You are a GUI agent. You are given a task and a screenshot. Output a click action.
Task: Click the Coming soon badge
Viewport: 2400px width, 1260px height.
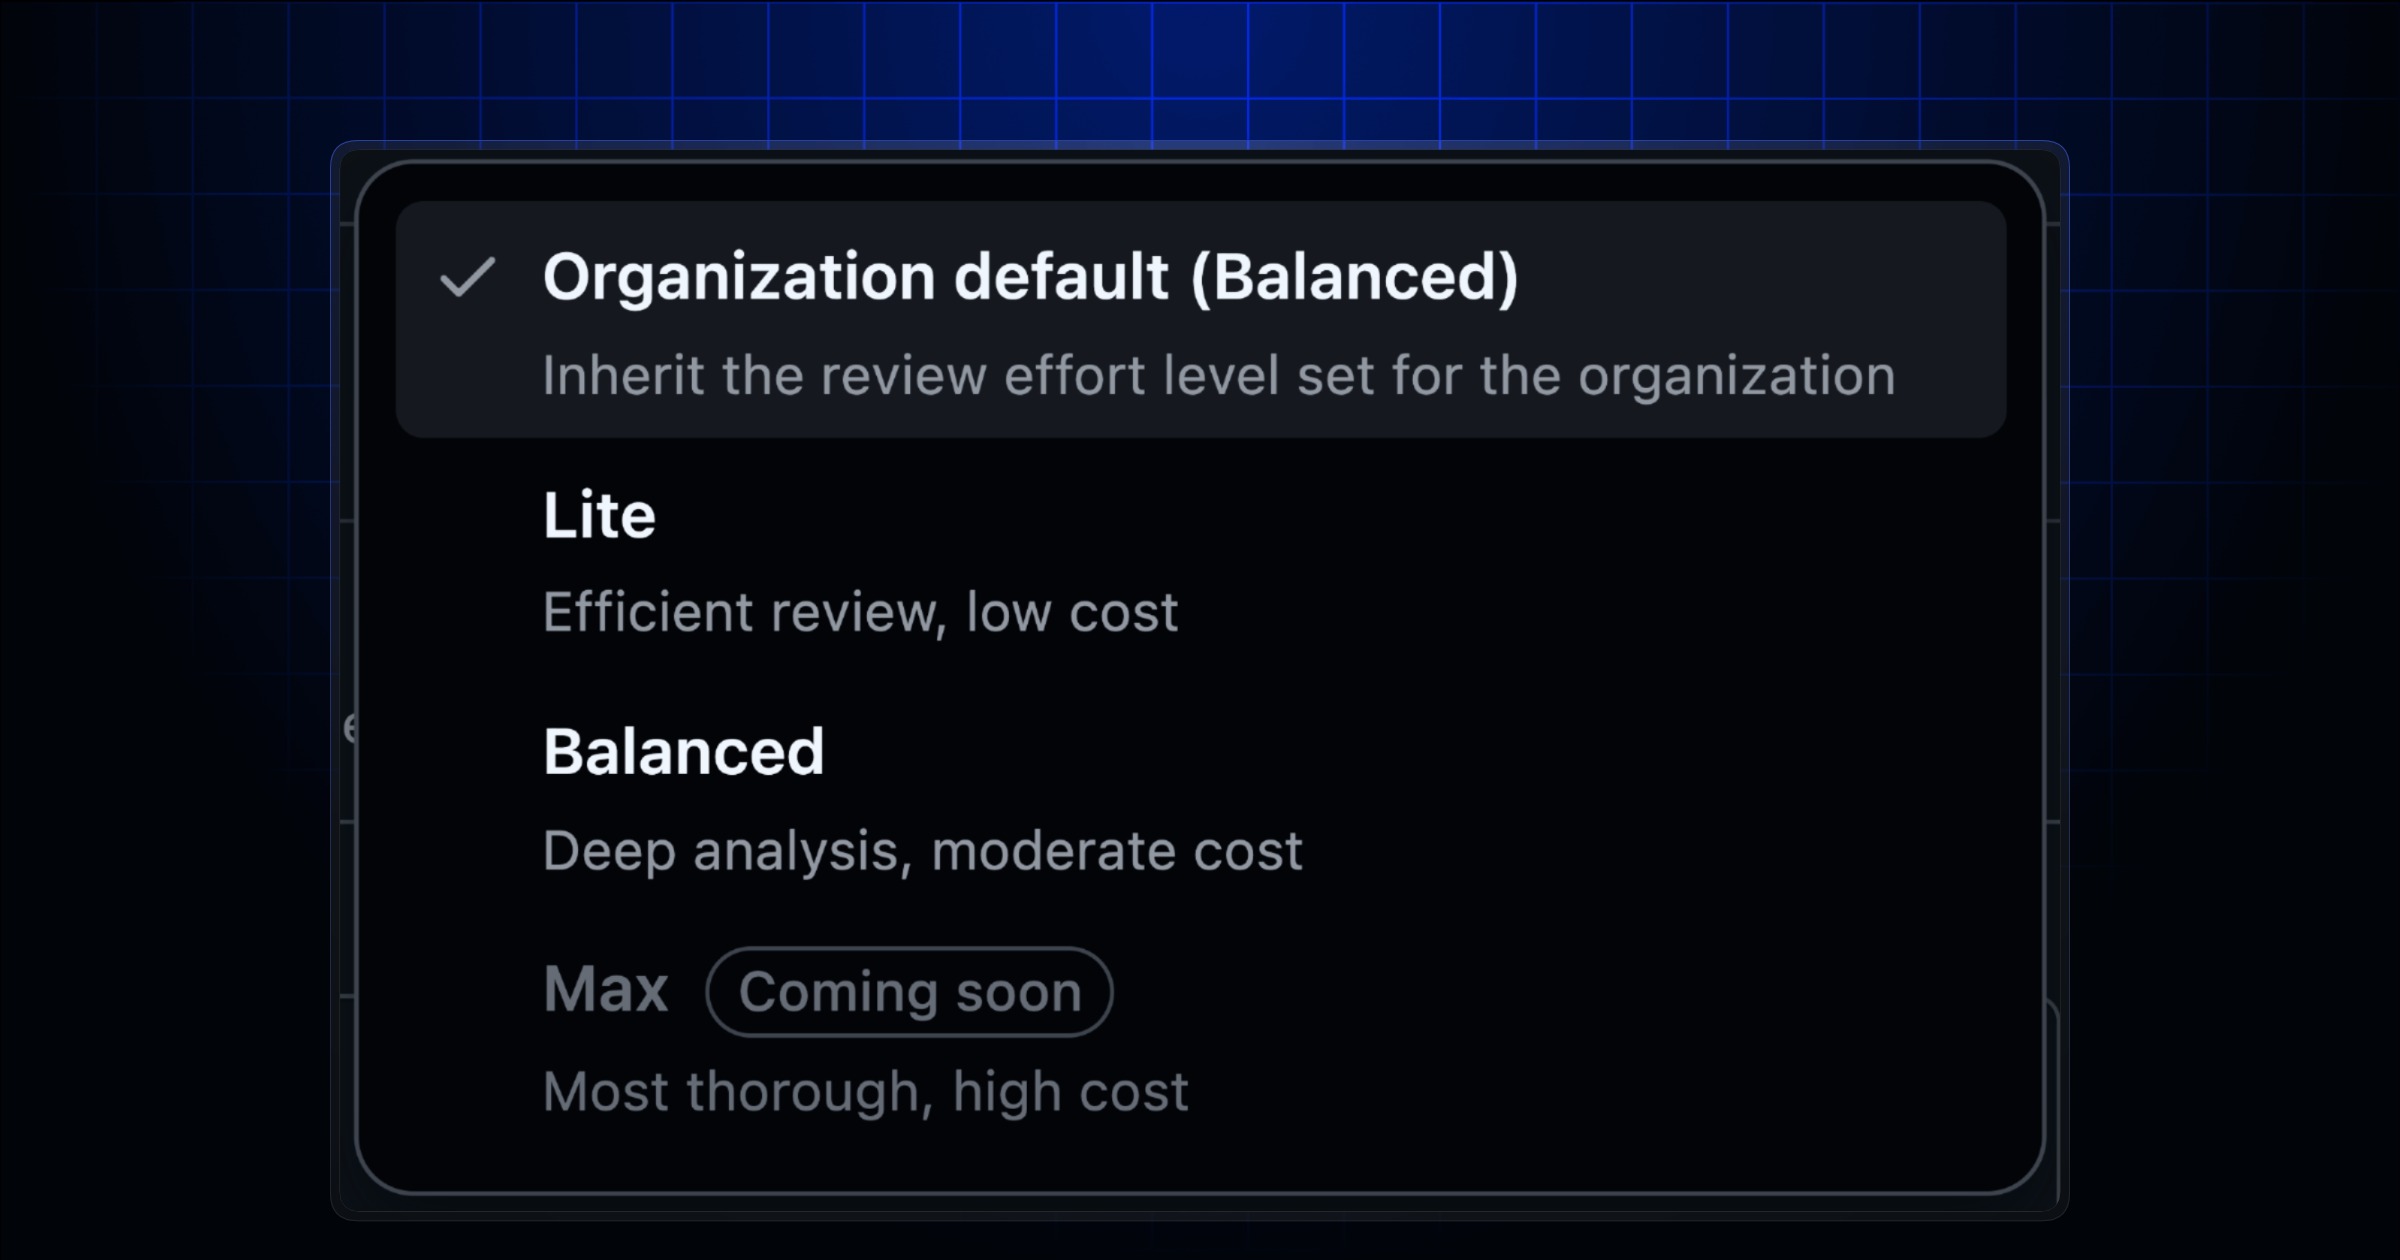click(x=909, y=991)
